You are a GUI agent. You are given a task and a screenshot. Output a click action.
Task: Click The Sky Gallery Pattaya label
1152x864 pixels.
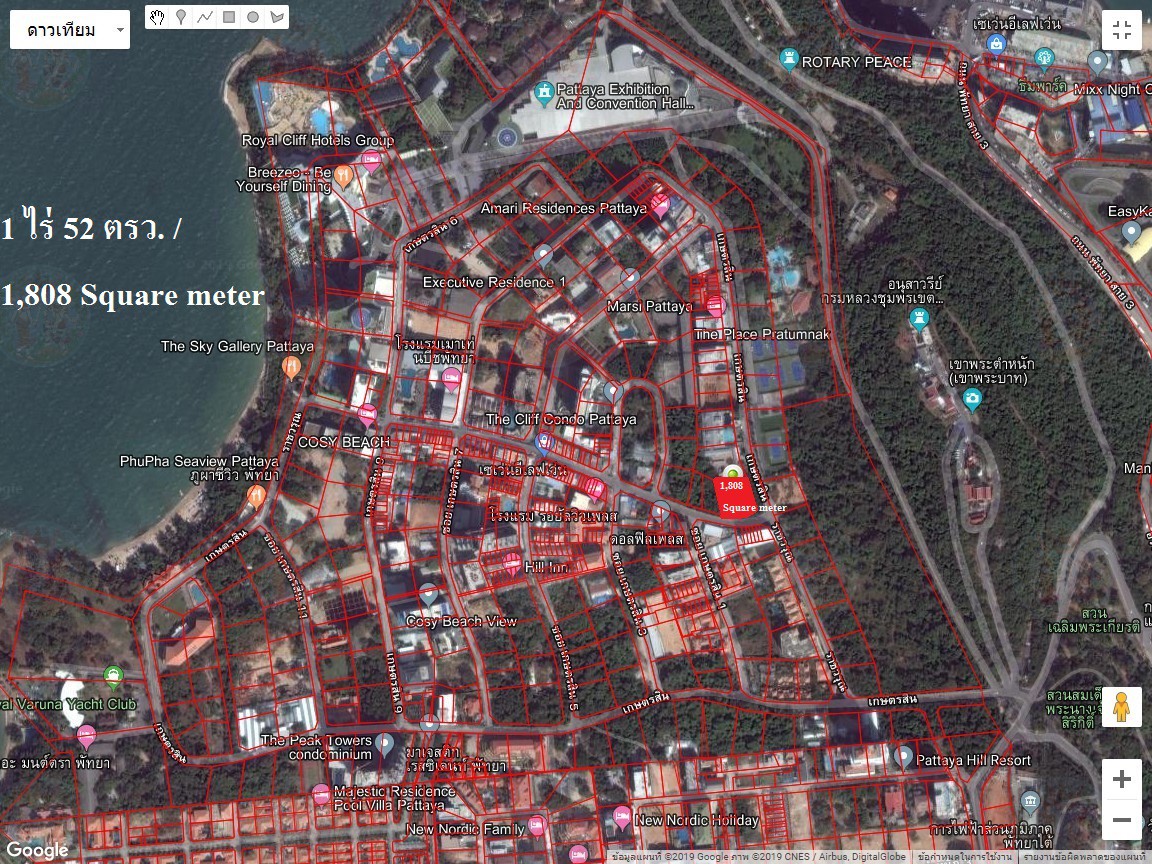click(237, 346)
